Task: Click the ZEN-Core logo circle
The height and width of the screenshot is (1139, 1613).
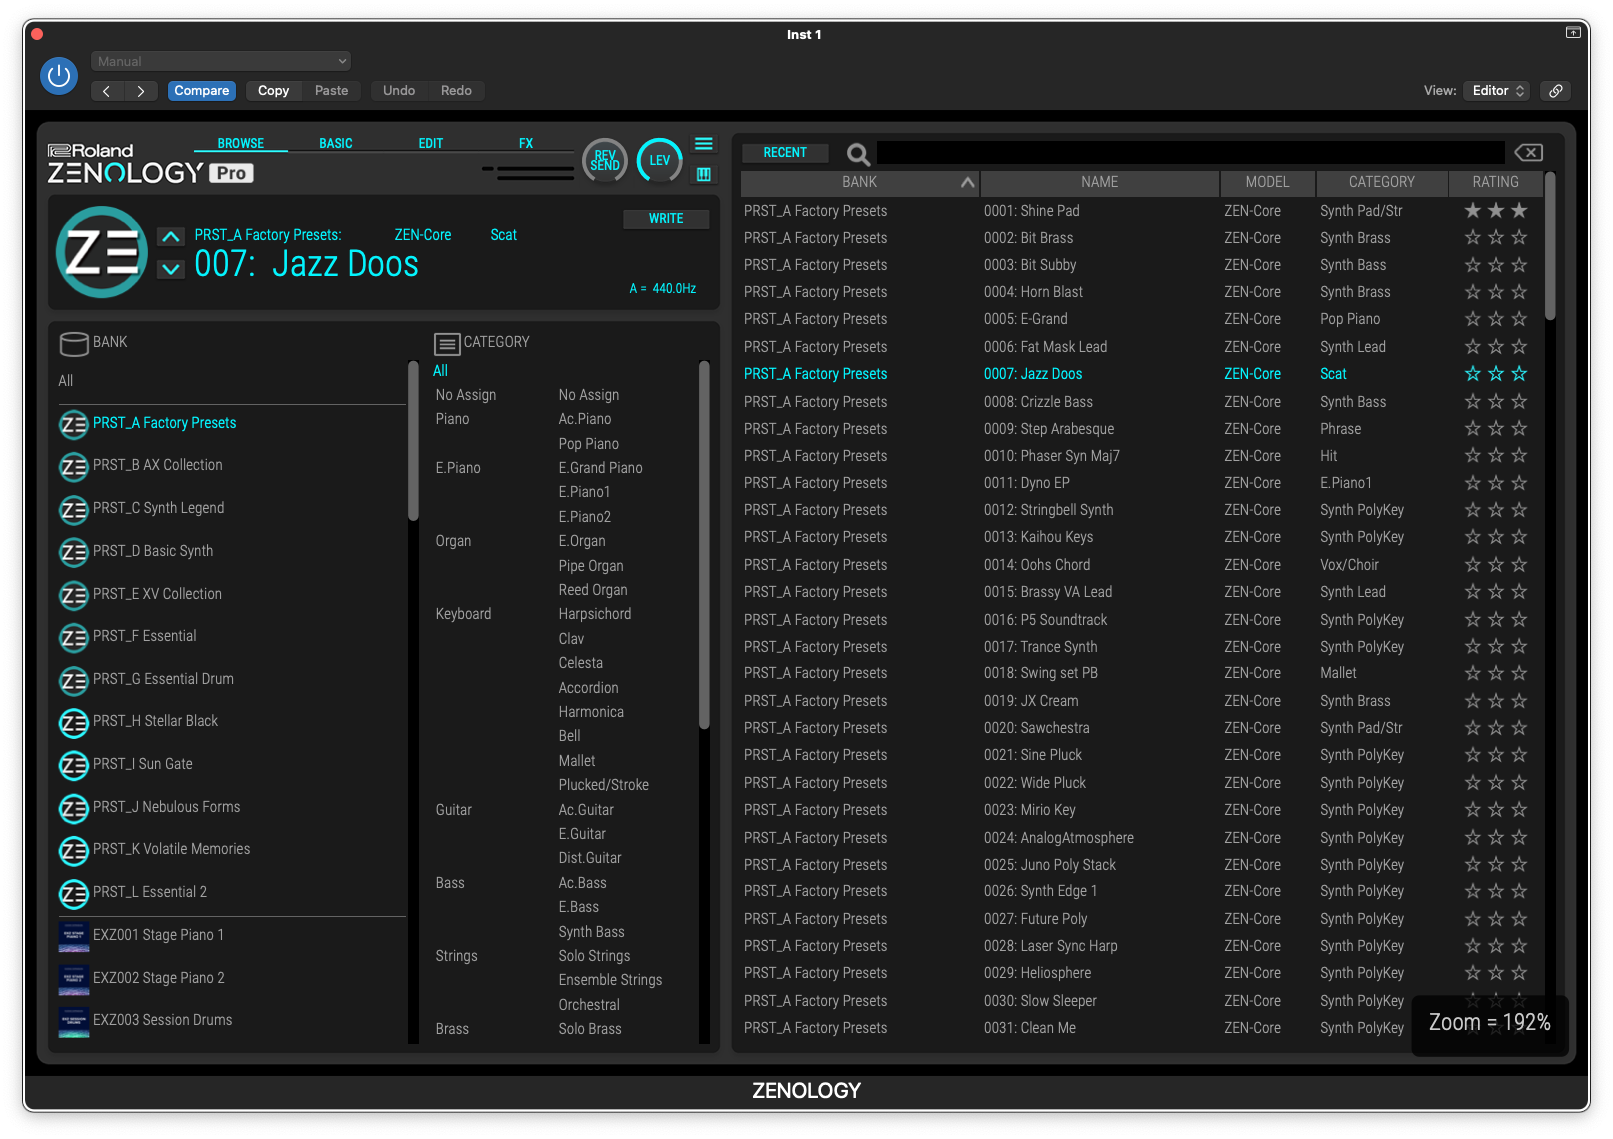Action: 102,252
